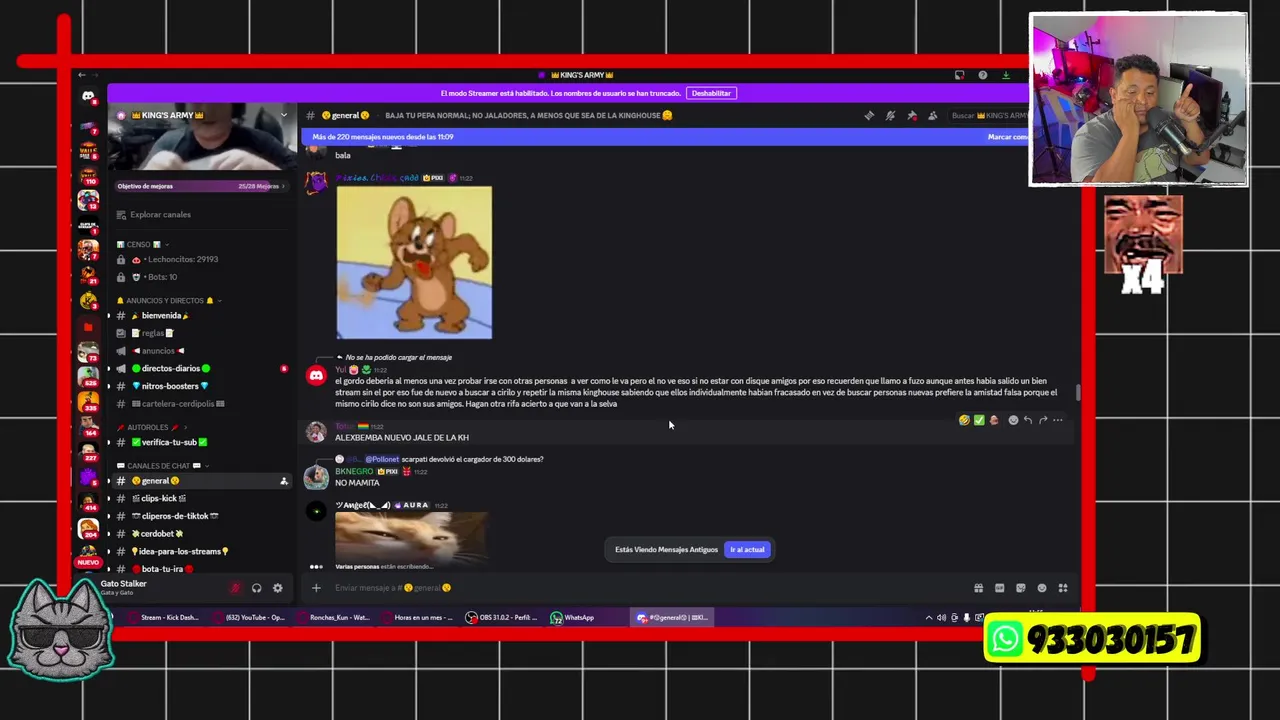The image size is (1280, 720).
Task: Click Gato Stalker user name panel
Action: (x=124, y=587)
